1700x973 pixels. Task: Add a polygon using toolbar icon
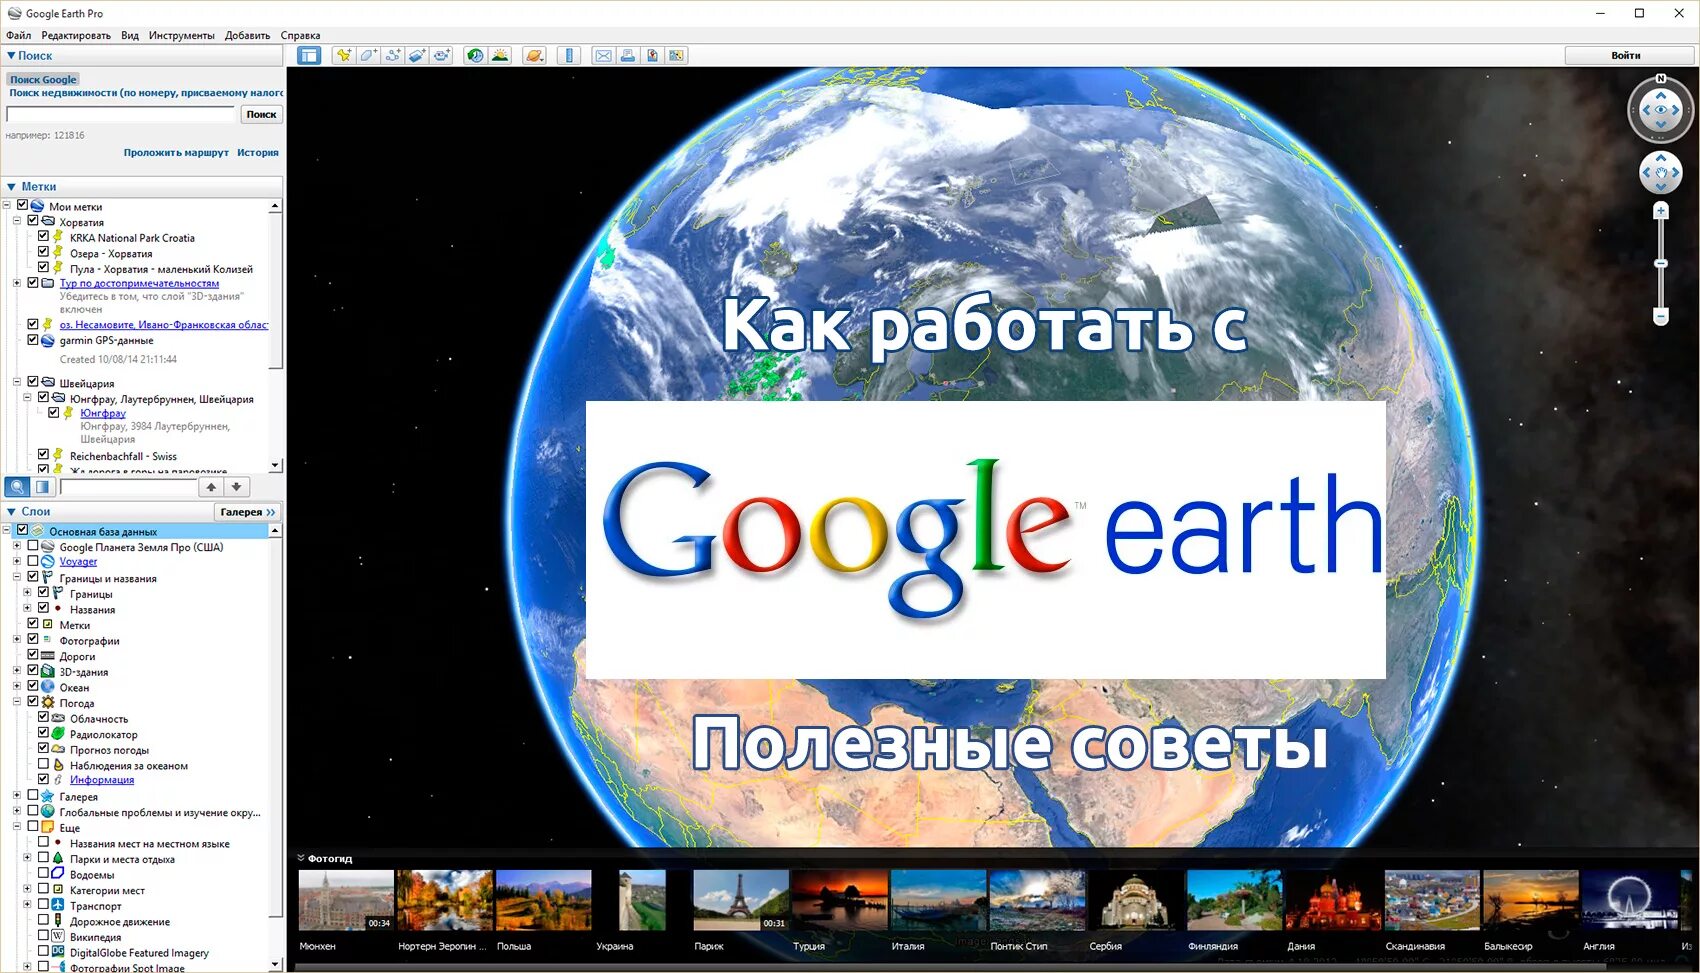368,56
